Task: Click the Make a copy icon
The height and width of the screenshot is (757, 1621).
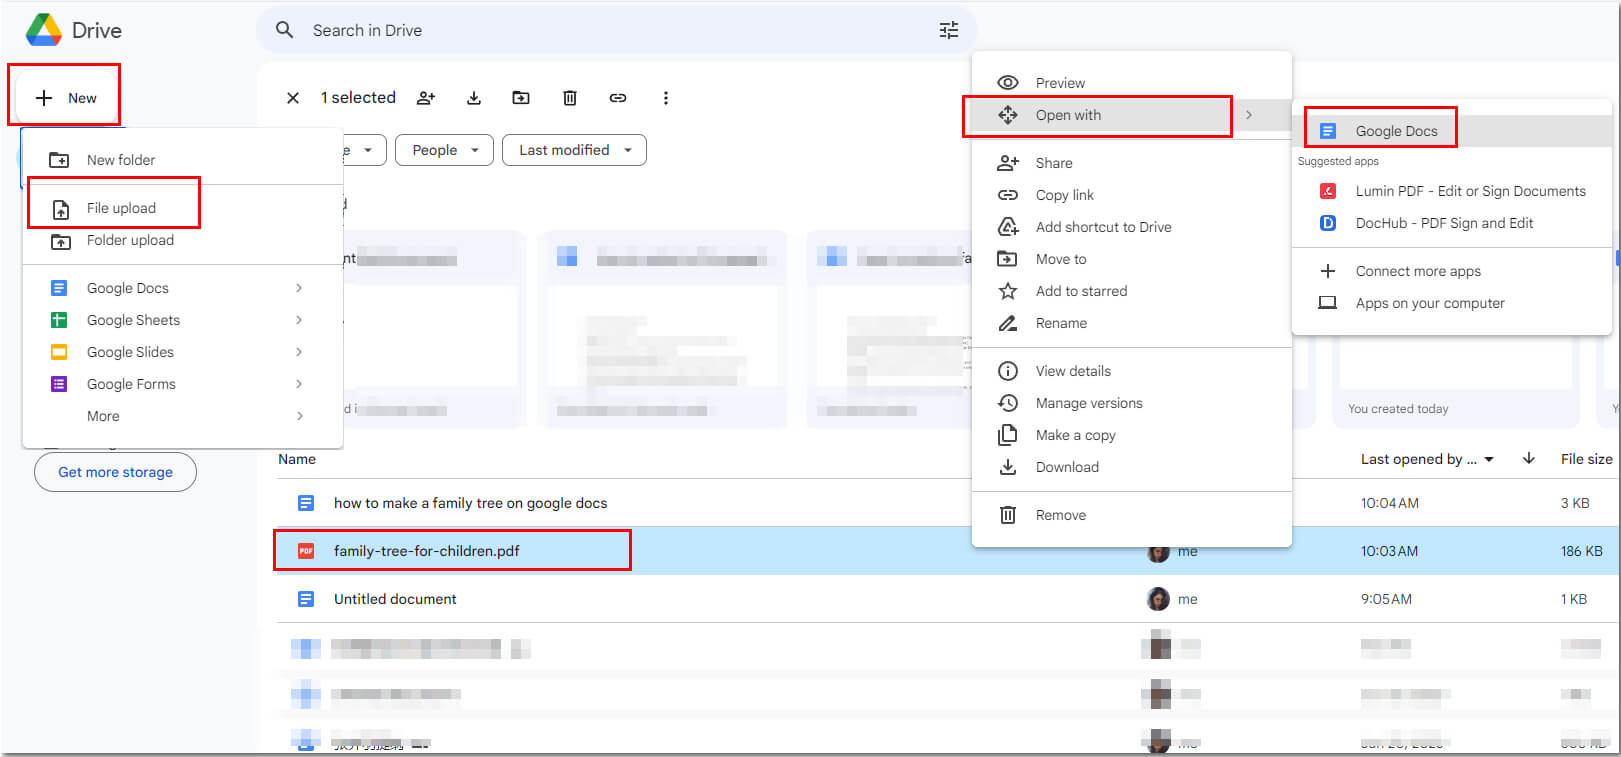Action: [1008, 435]
